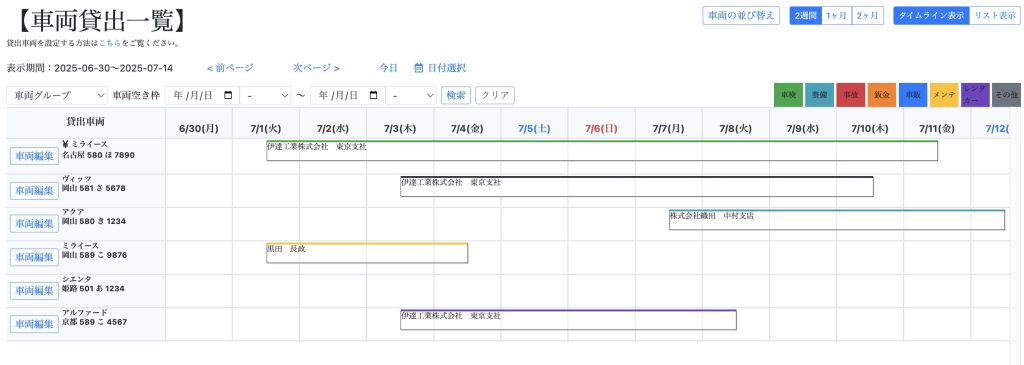Switch range to 1ヶ月
This screenshot has height=365, width=1024.
point(836,16)
